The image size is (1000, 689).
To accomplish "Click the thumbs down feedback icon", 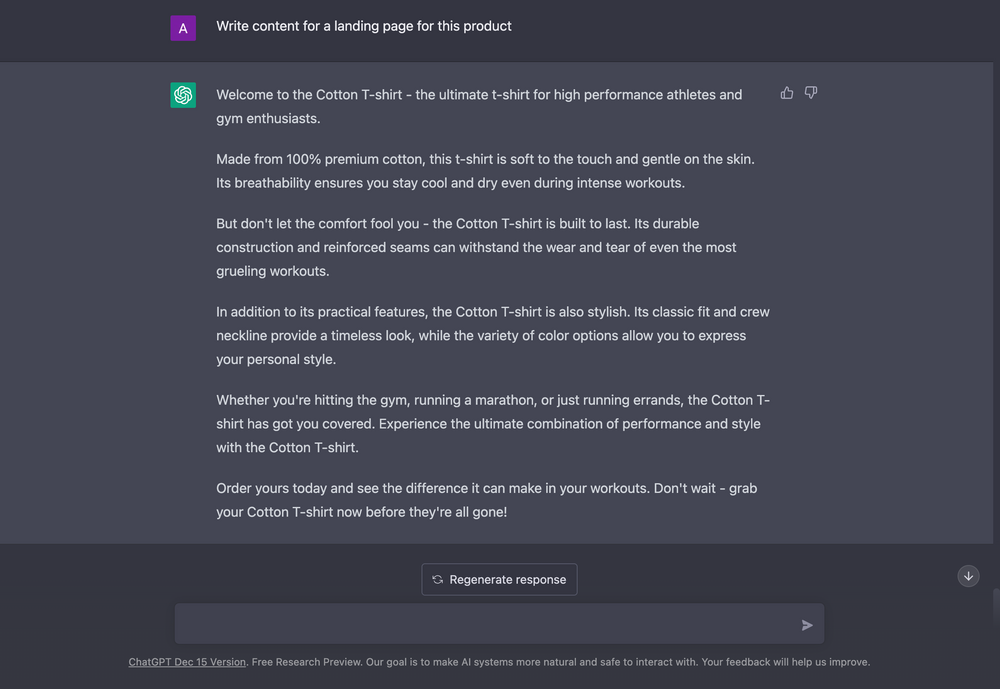I will tap(811, 93).
